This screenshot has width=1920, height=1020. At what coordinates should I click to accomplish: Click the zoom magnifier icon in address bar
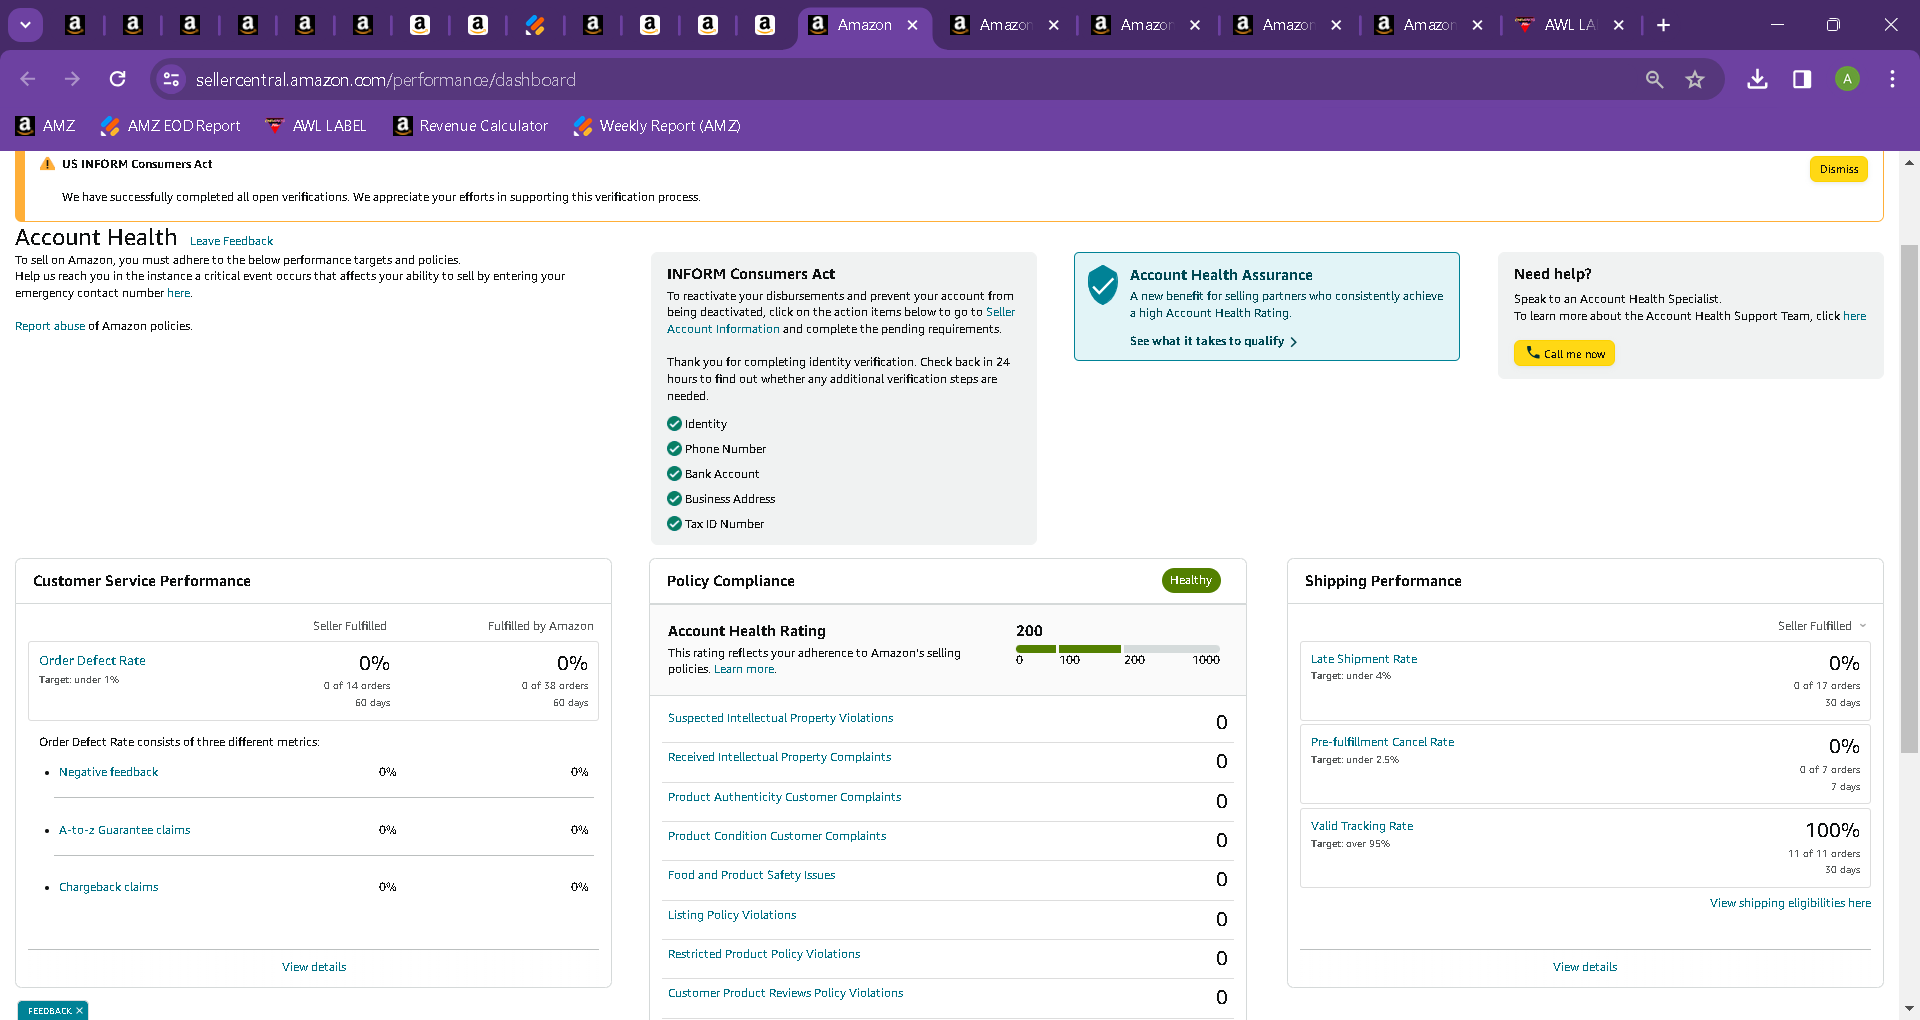point(1654,79)
